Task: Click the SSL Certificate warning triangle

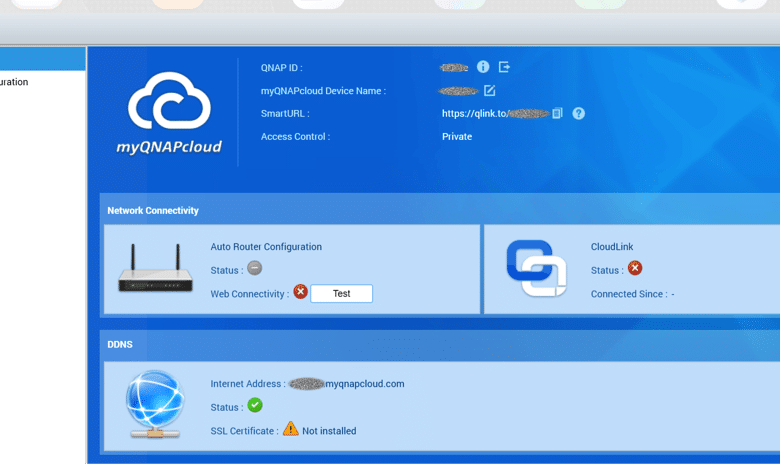Action: (x=291, y=429)
